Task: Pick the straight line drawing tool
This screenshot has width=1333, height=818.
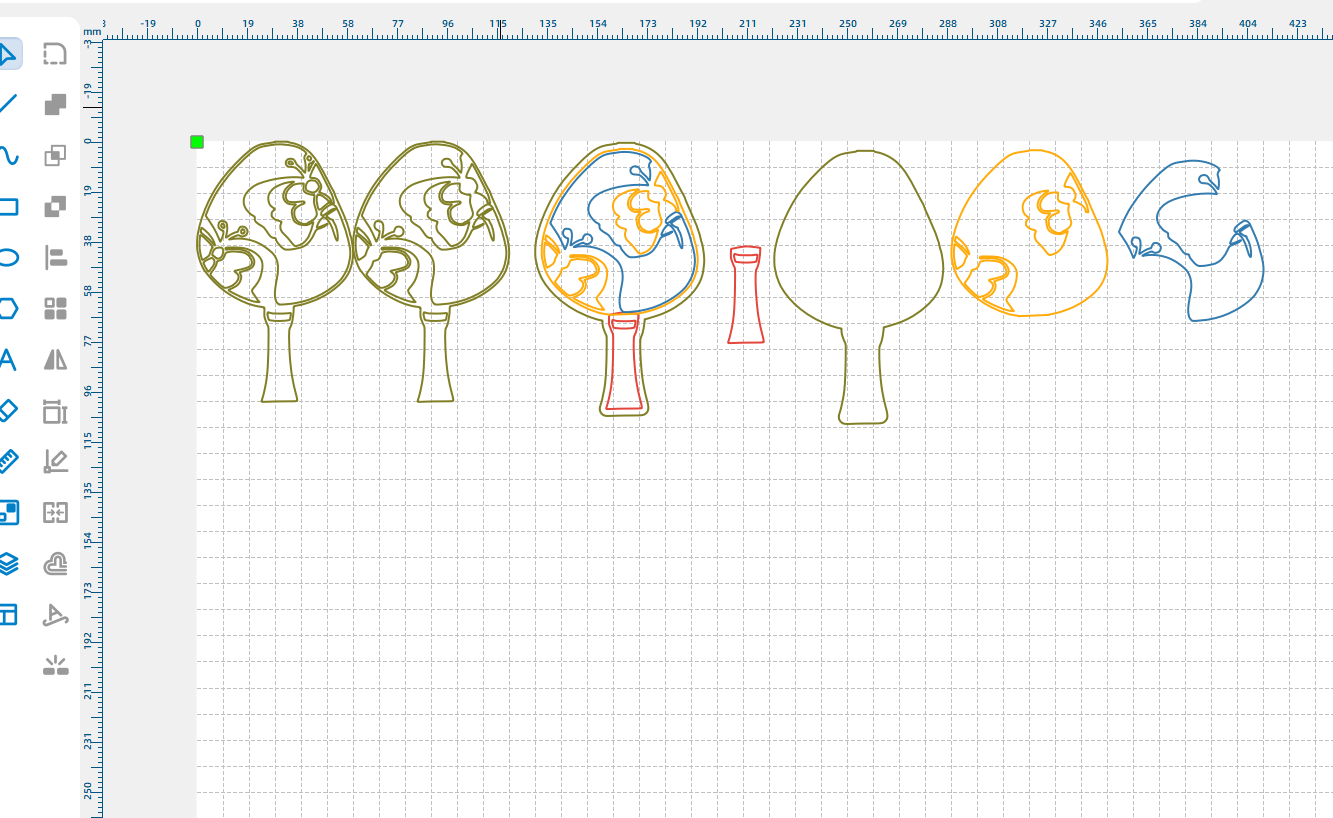Action: pyautogui.click(x=7, y=104)
